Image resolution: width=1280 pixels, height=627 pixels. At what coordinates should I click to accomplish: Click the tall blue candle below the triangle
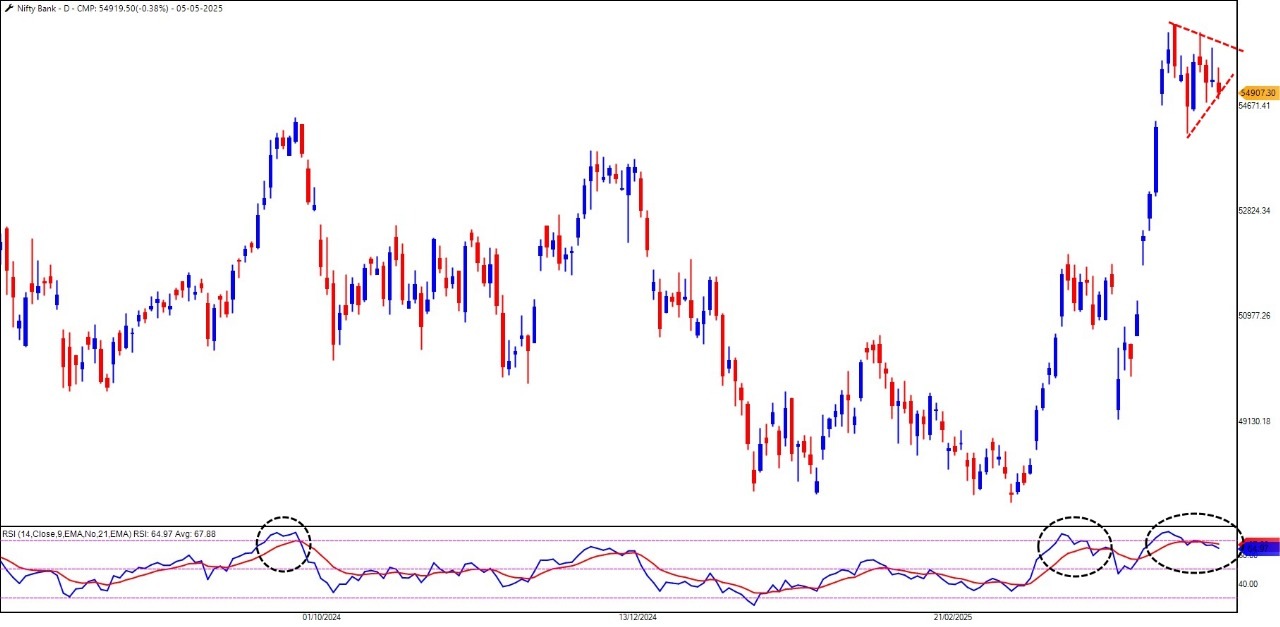pos(1155,158)
